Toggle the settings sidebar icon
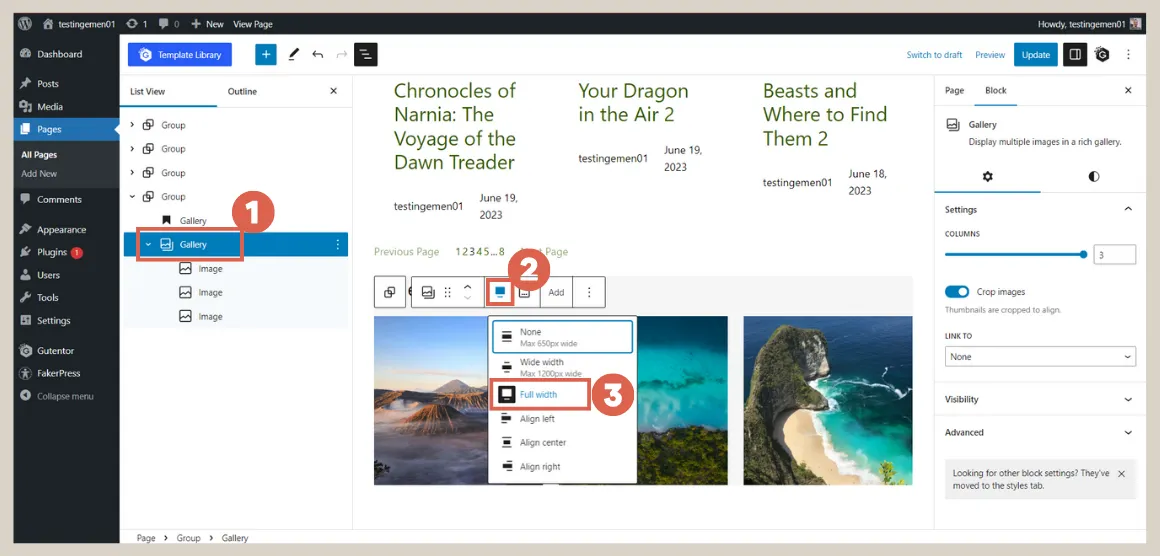1160x556 pixels. [x=1075, y=55]
